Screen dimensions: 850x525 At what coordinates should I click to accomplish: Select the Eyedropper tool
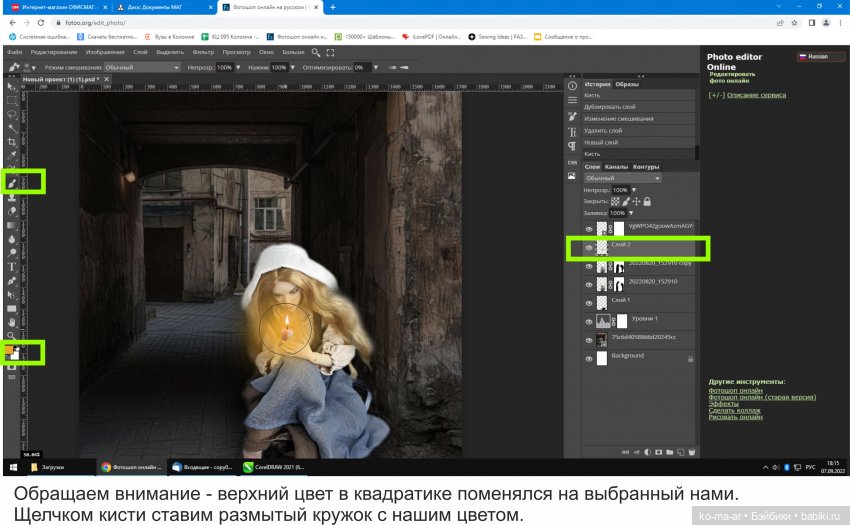pos(11,156)
